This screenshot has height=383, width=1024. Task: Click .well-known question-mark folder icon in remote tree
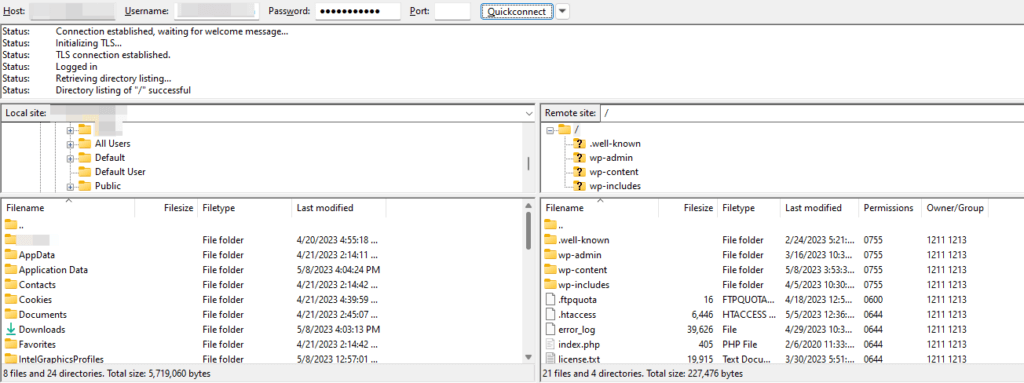click(x=579, y=144)
